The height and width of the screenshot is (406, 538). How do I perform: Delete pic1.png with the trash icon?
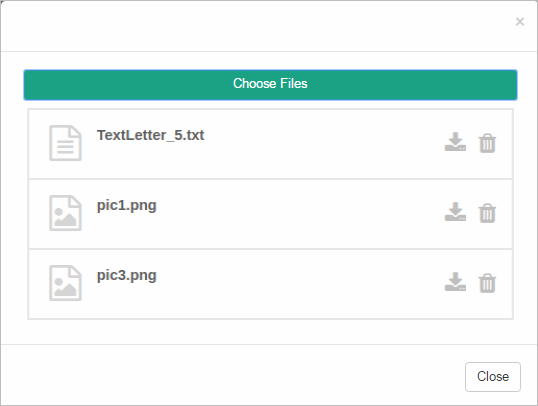tap(487, 213)
